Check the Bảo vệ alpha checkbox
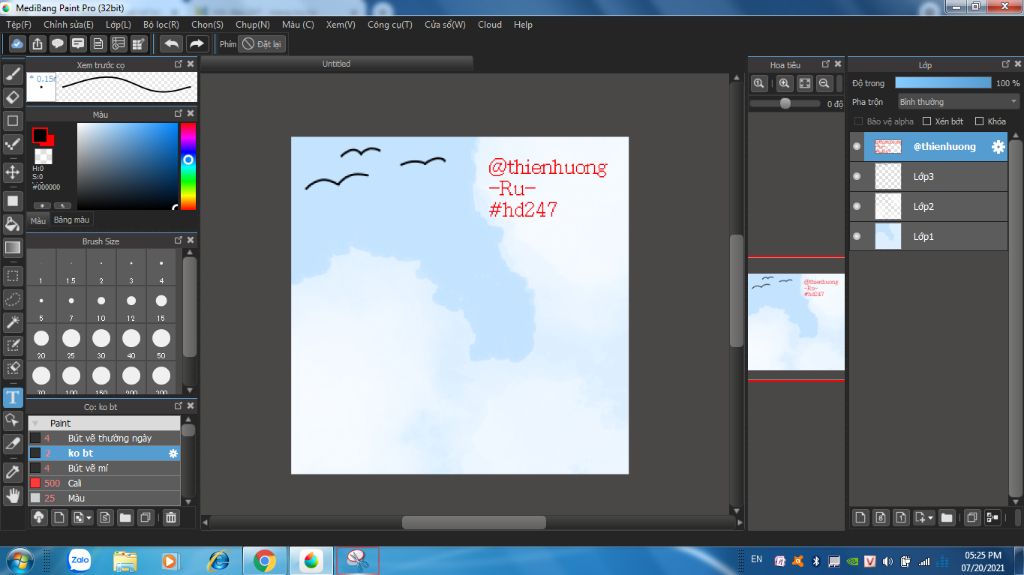Image resolution: width=1024 pixels, height=575 pixels. point(859,122)
